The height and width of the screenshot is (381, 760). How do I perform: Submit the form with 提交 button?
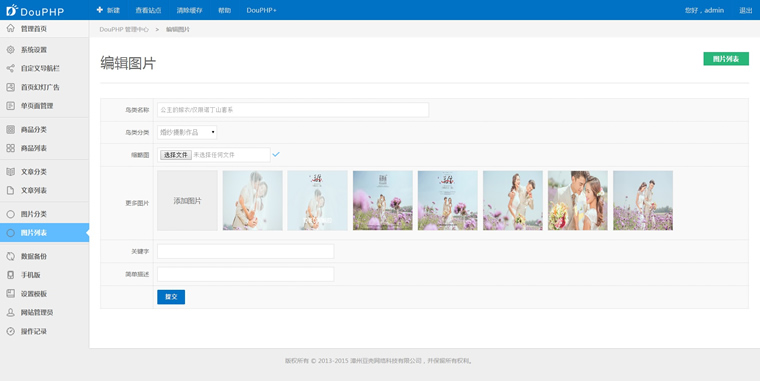(x=171, y=297)
